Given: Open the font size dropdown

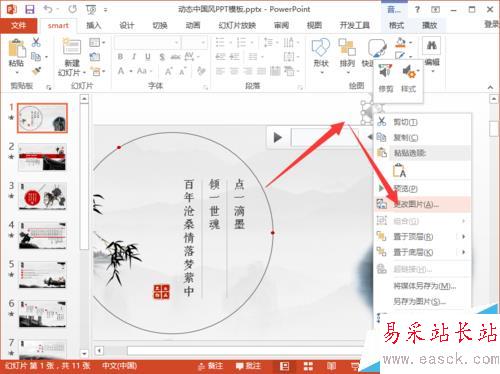Looking at the screenshot, I should point(203,43).
